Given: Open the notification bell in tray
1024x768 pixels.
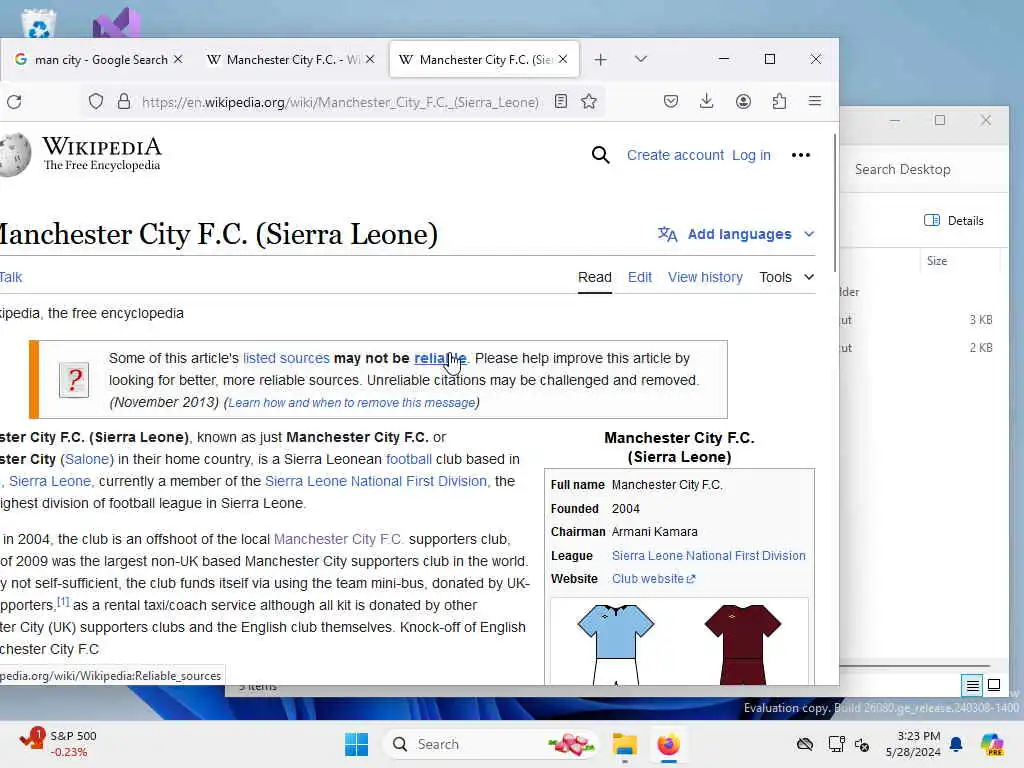Looking at the screenshot, I should [956, 744].
